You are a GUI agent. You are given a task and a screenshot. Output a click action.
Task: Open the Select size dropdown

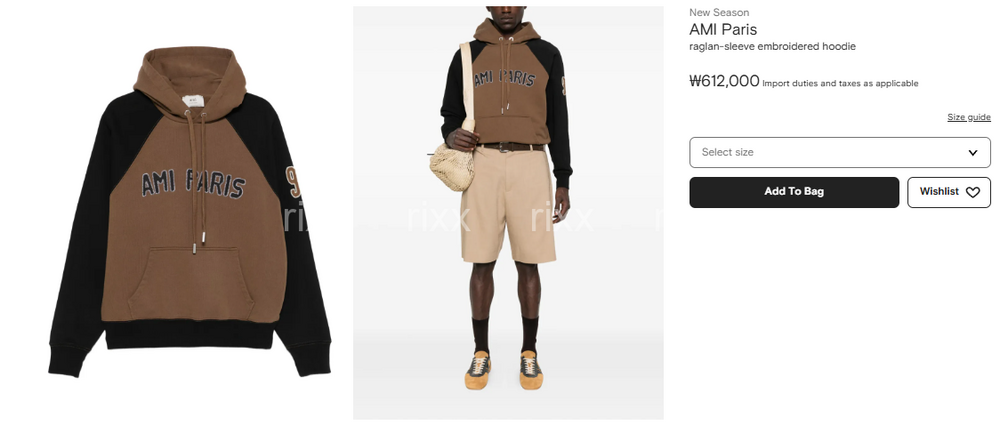pyautogui.click(x=840, y=153)
